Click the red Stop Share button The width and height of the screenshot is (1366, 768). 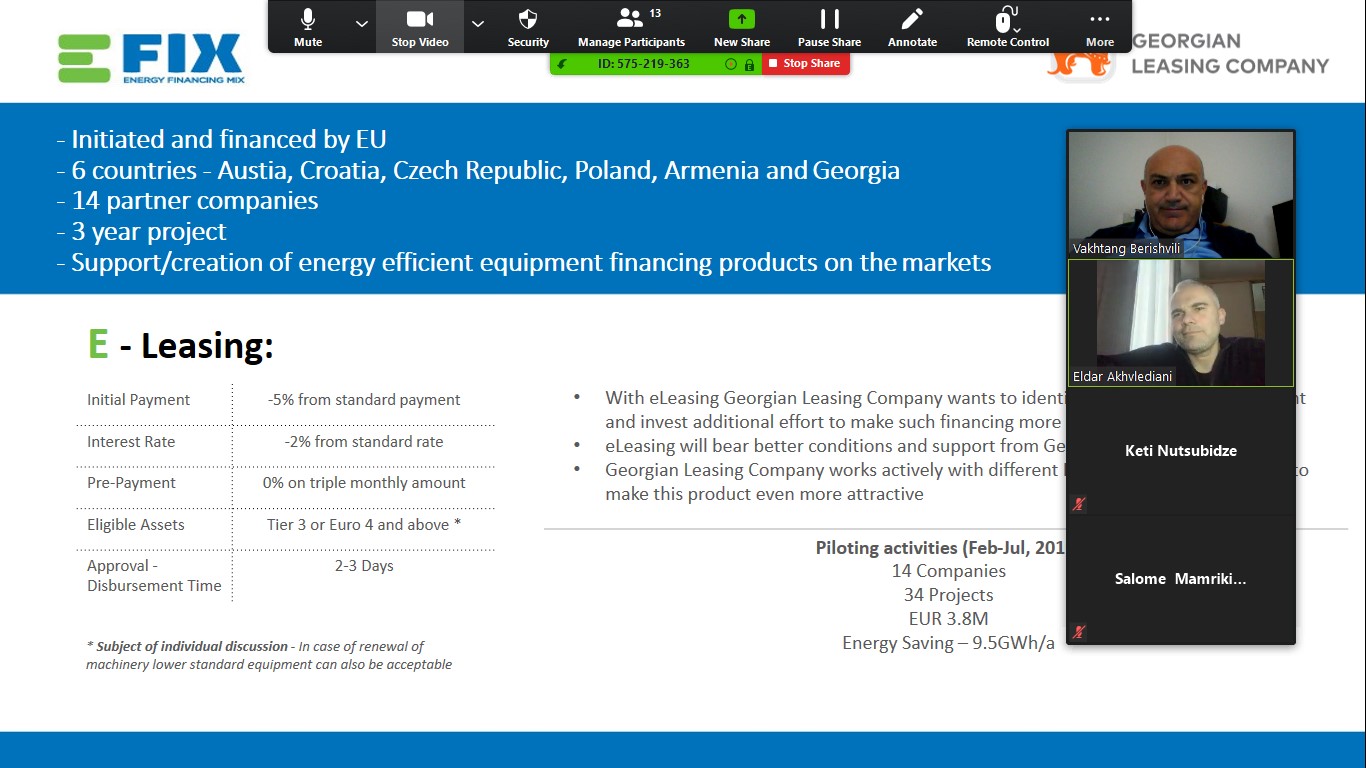click(805, 63)
